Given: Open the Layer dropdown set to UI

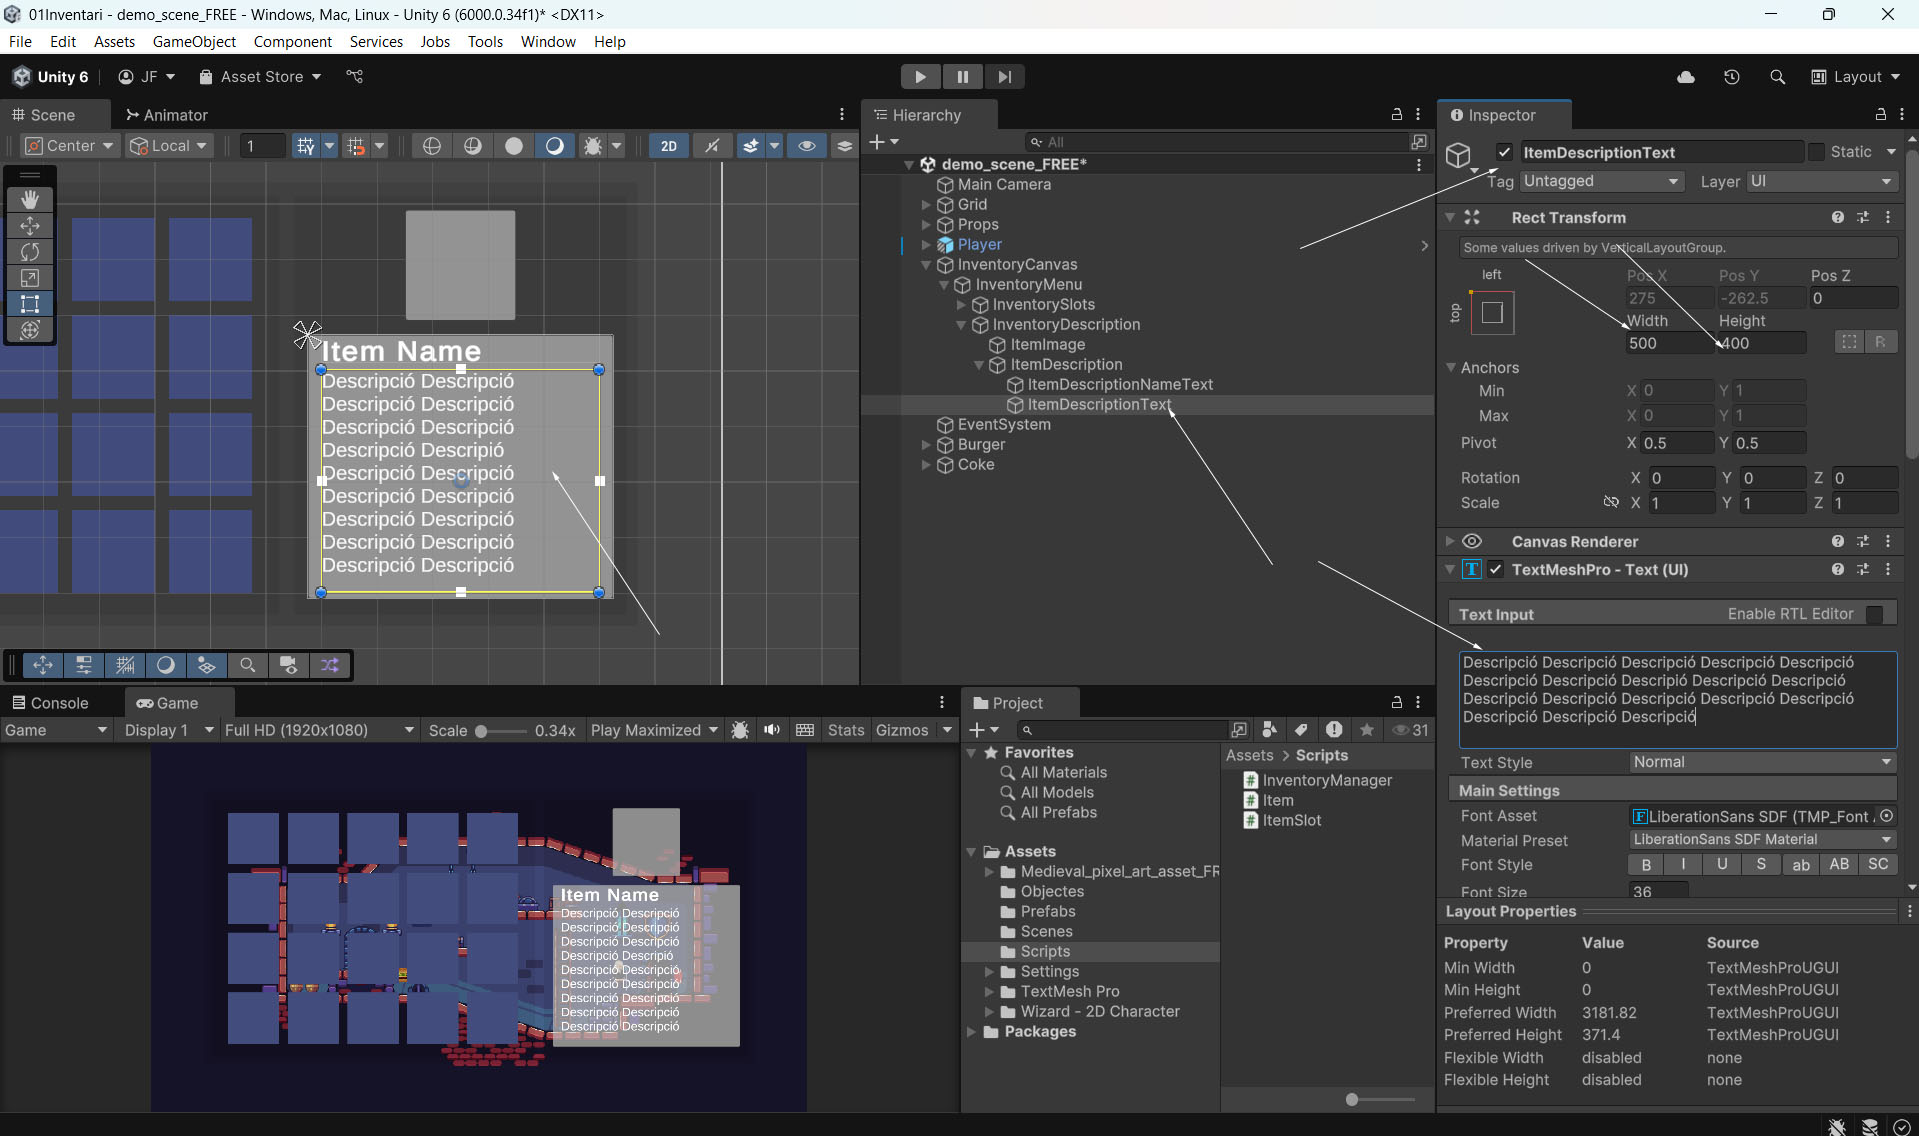Looking at the screenshot, I should click(1821, 181).
